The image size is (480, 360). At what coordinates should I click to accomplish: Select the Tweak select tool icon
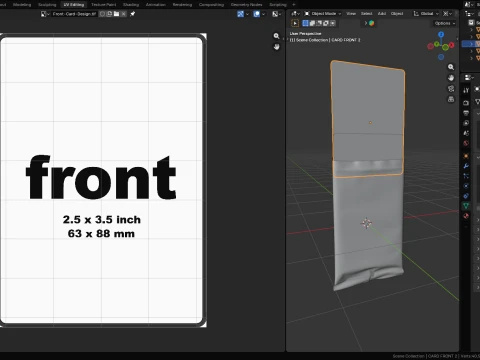295,23
